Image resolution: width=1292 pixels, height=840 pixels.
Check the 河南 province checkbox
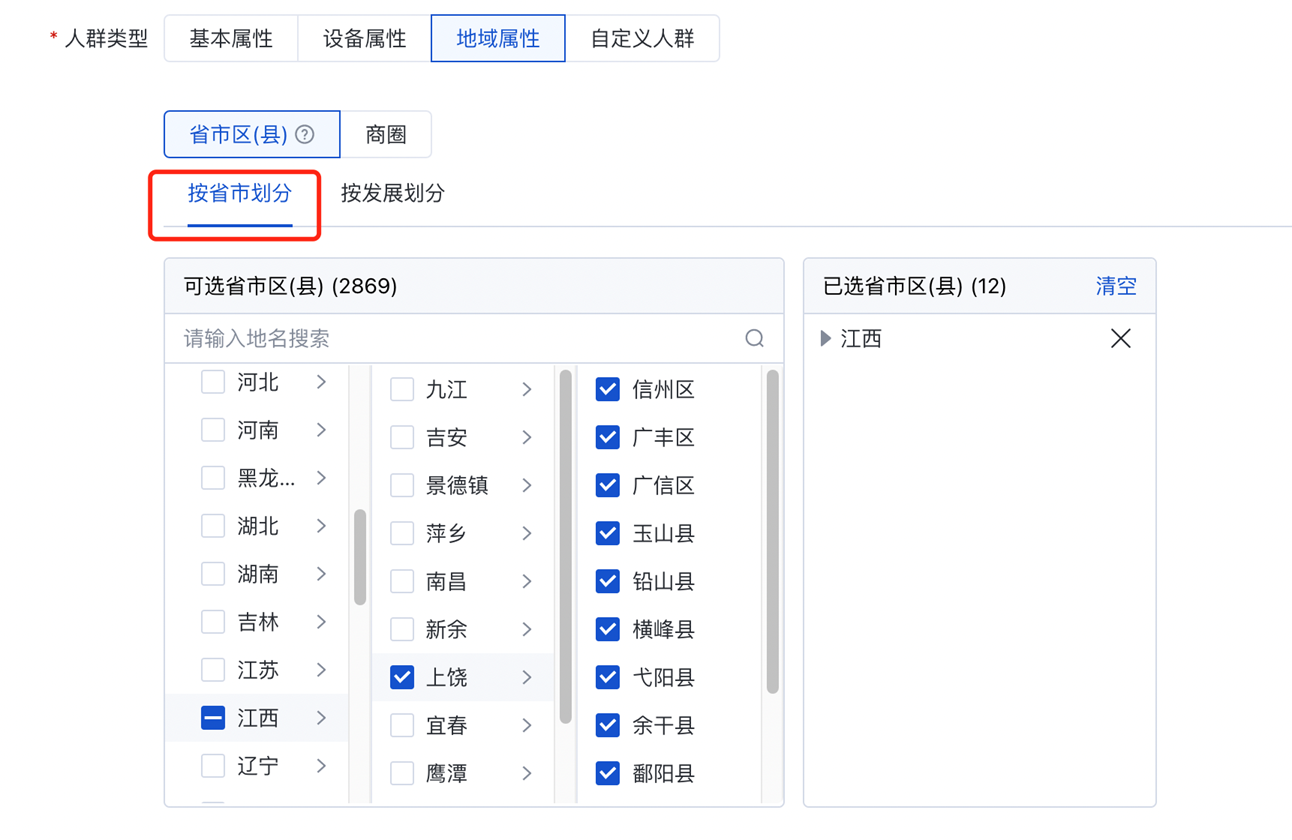(213, 430)
